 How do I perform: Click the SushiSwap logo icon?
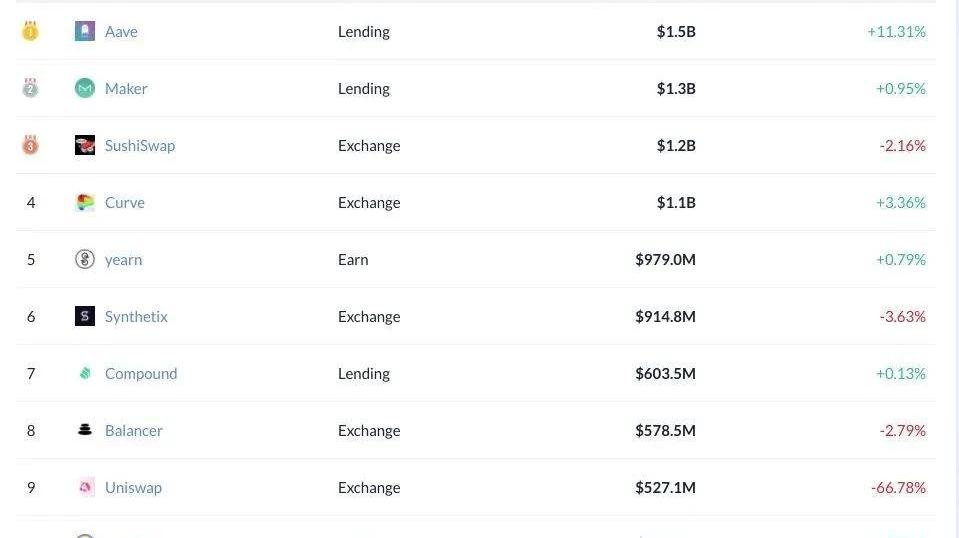click(x=85, y=145)
